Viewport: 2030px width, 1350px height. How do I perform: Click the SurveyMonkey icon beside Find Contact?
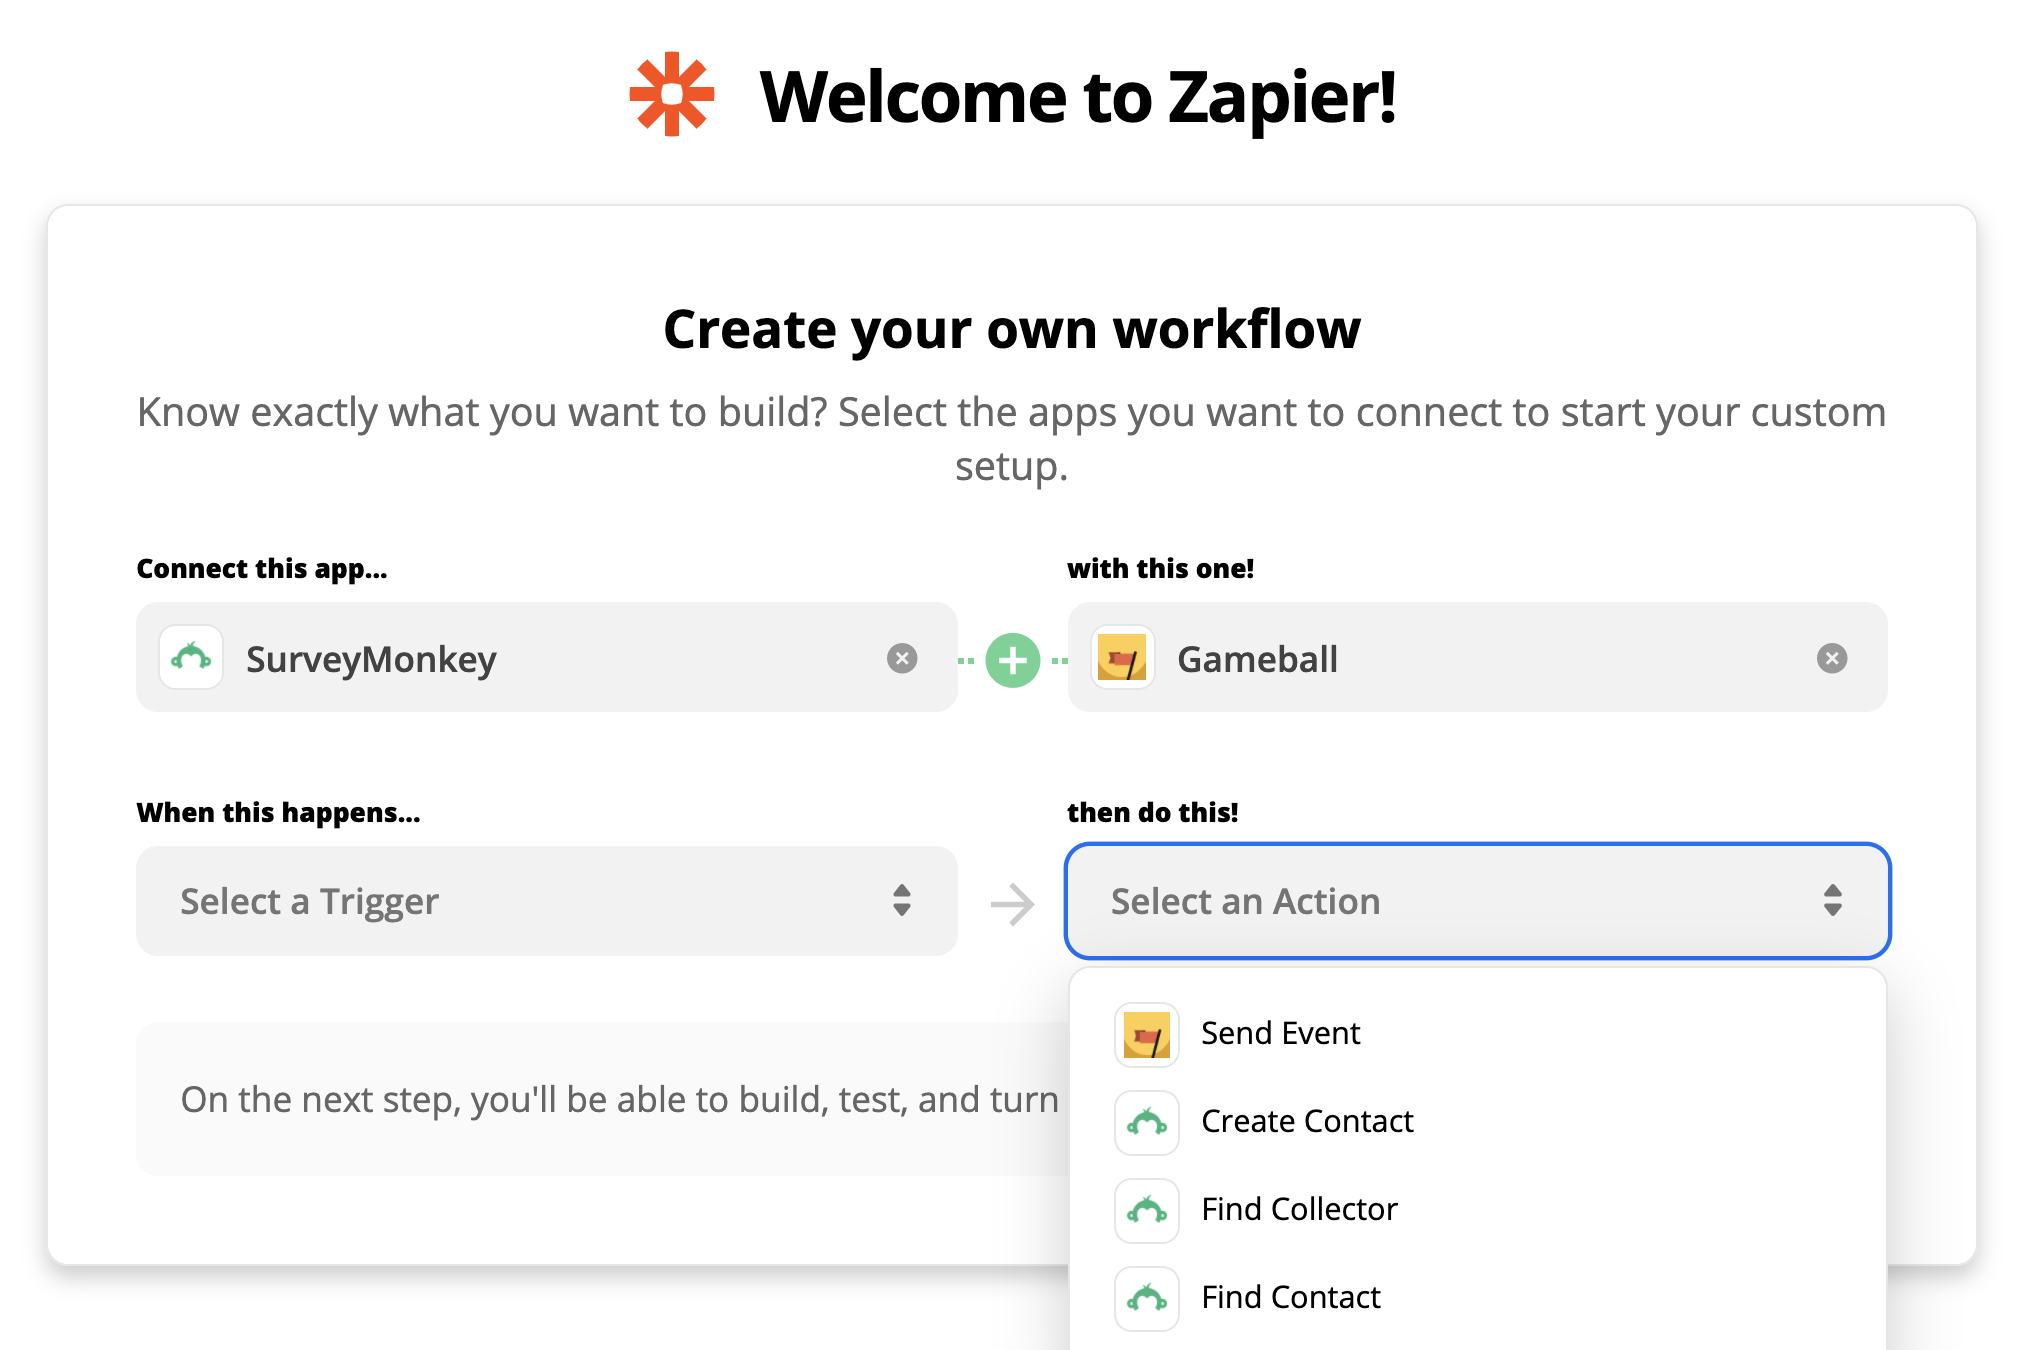click(x=1146, y=1299)
